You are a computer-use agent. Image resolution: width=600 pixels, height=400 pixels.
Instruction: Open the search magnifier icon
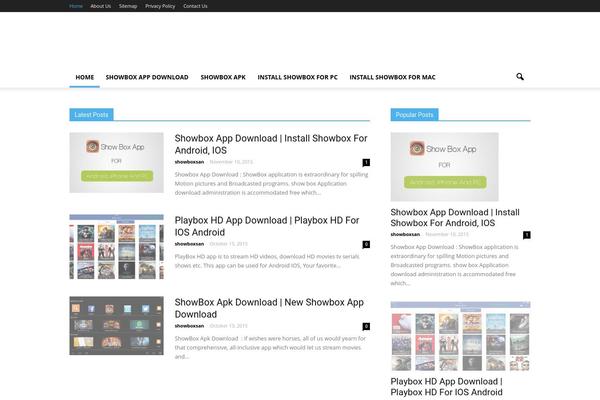pos(520,77)
